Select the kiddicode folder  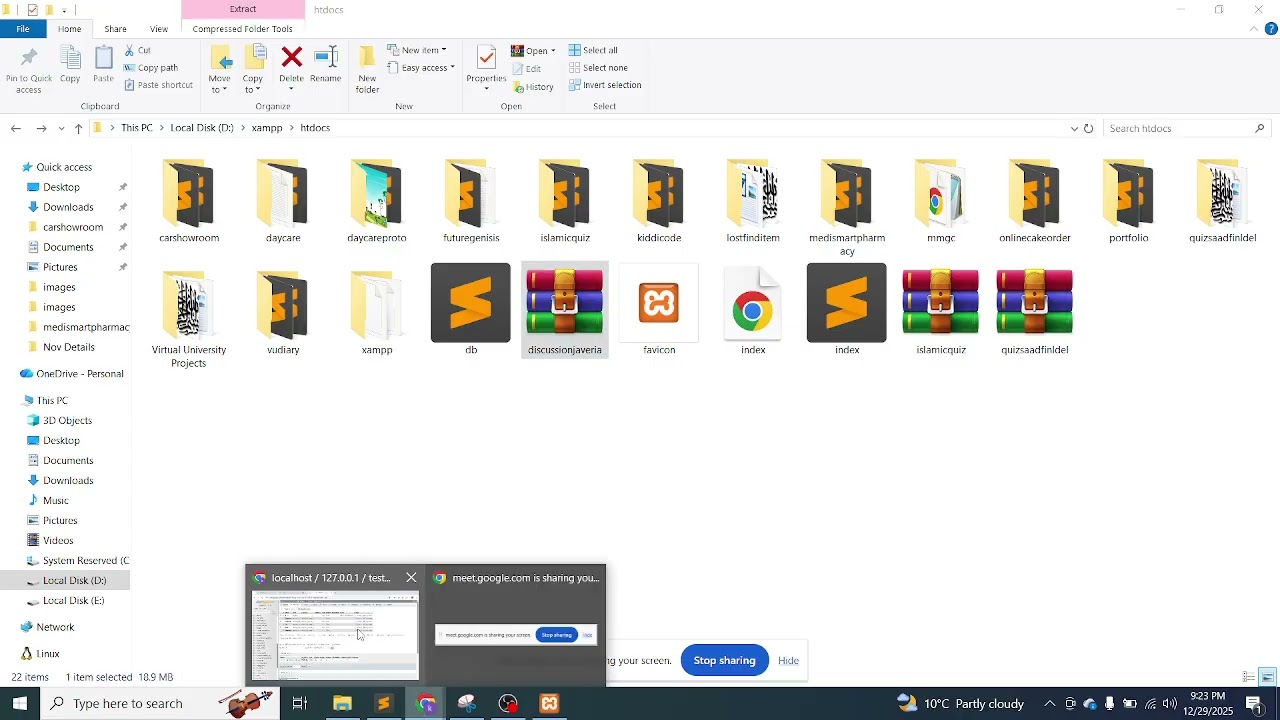(659, 201)
